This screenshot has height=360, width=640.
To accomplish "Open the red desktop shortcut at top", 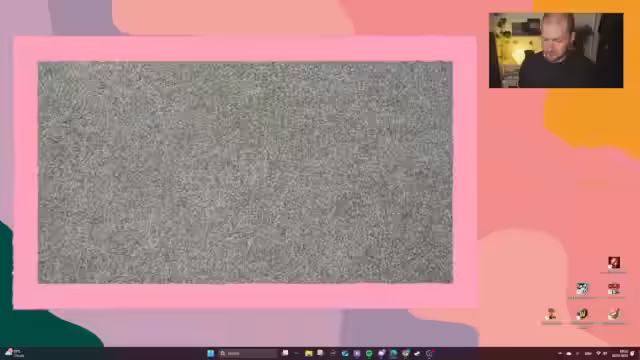I will point(614,262).
